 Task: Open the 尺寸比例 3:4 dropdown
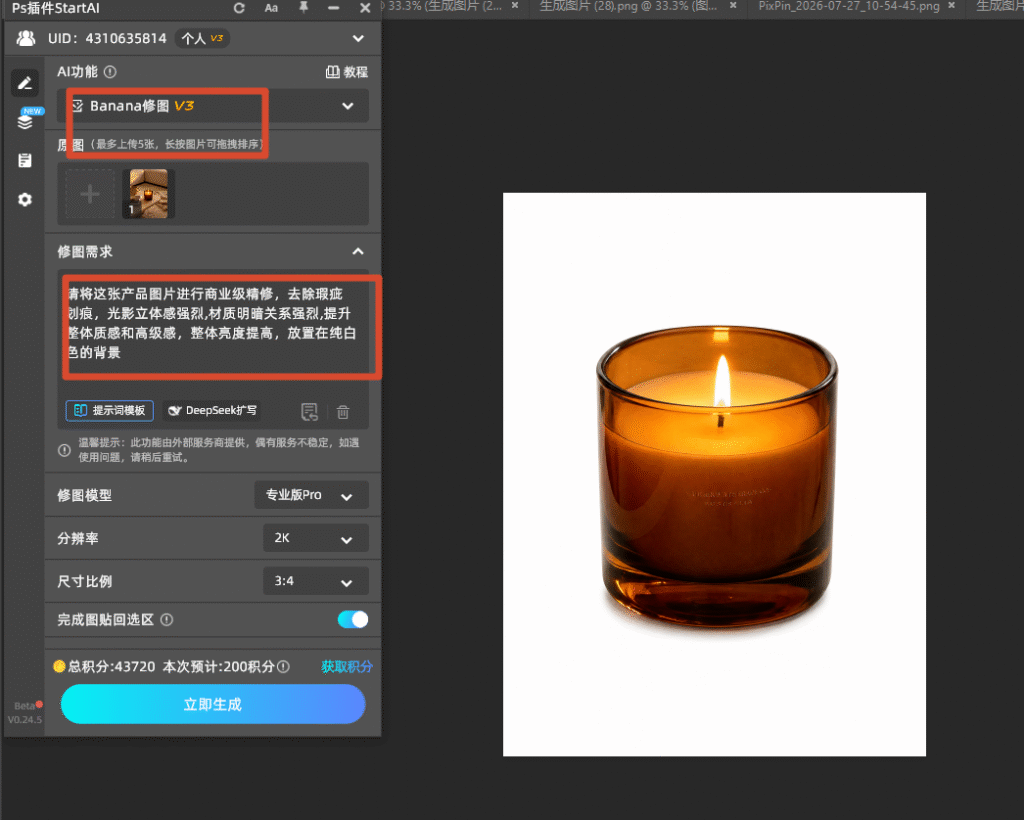click(316, 581)
